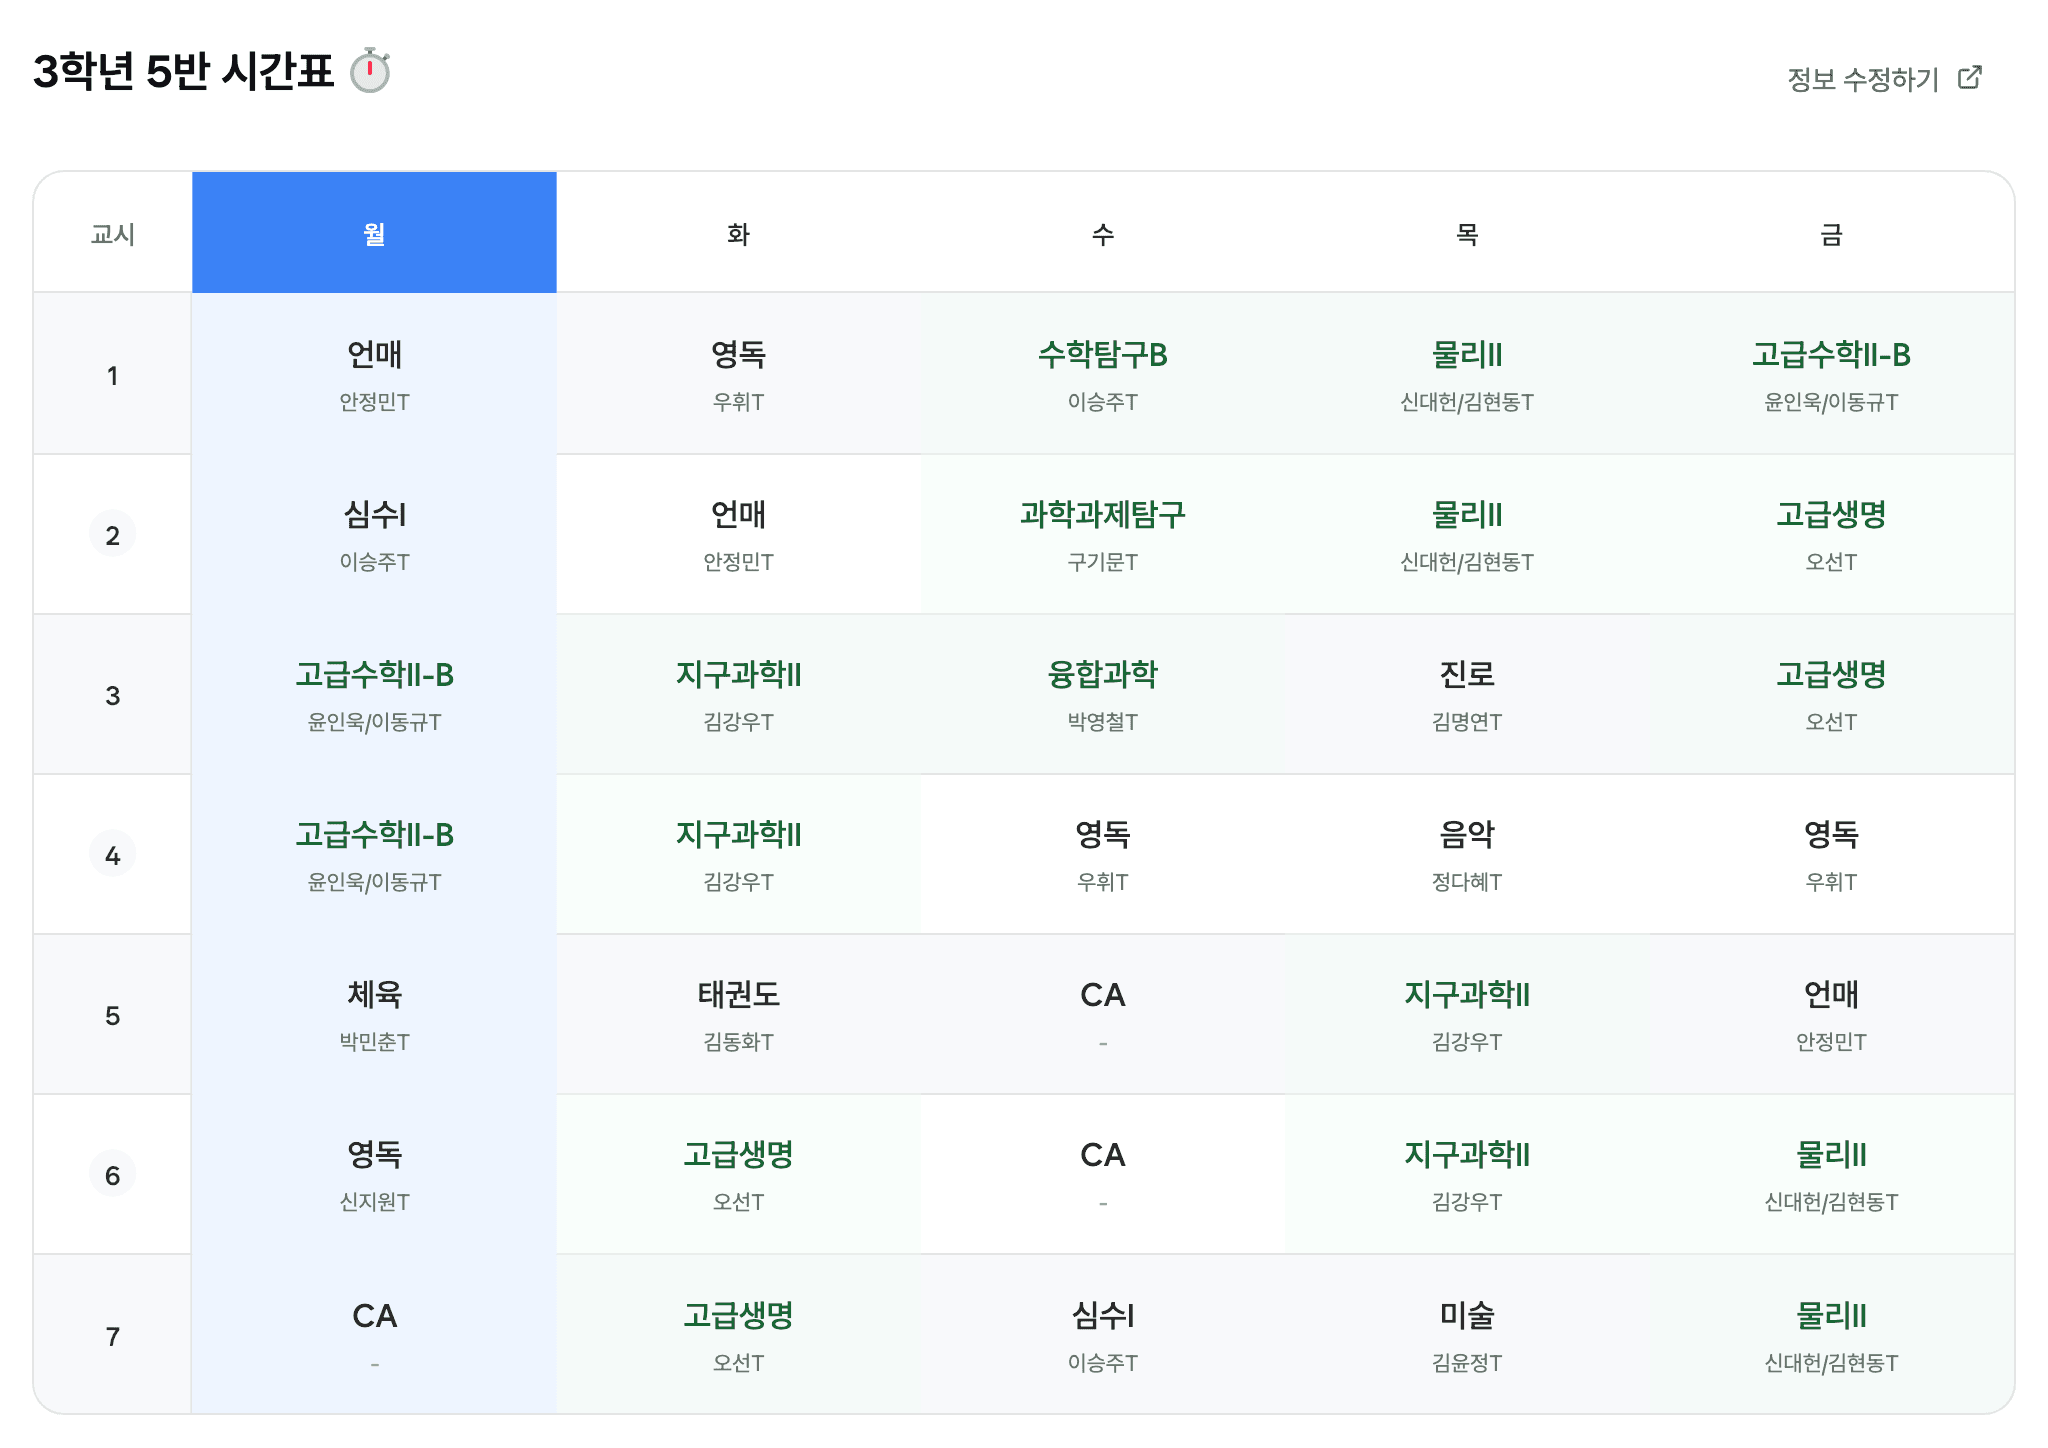The image size is (2048, 1448).
Task: Select the 월 column header
Action: (x=374, y=234)
